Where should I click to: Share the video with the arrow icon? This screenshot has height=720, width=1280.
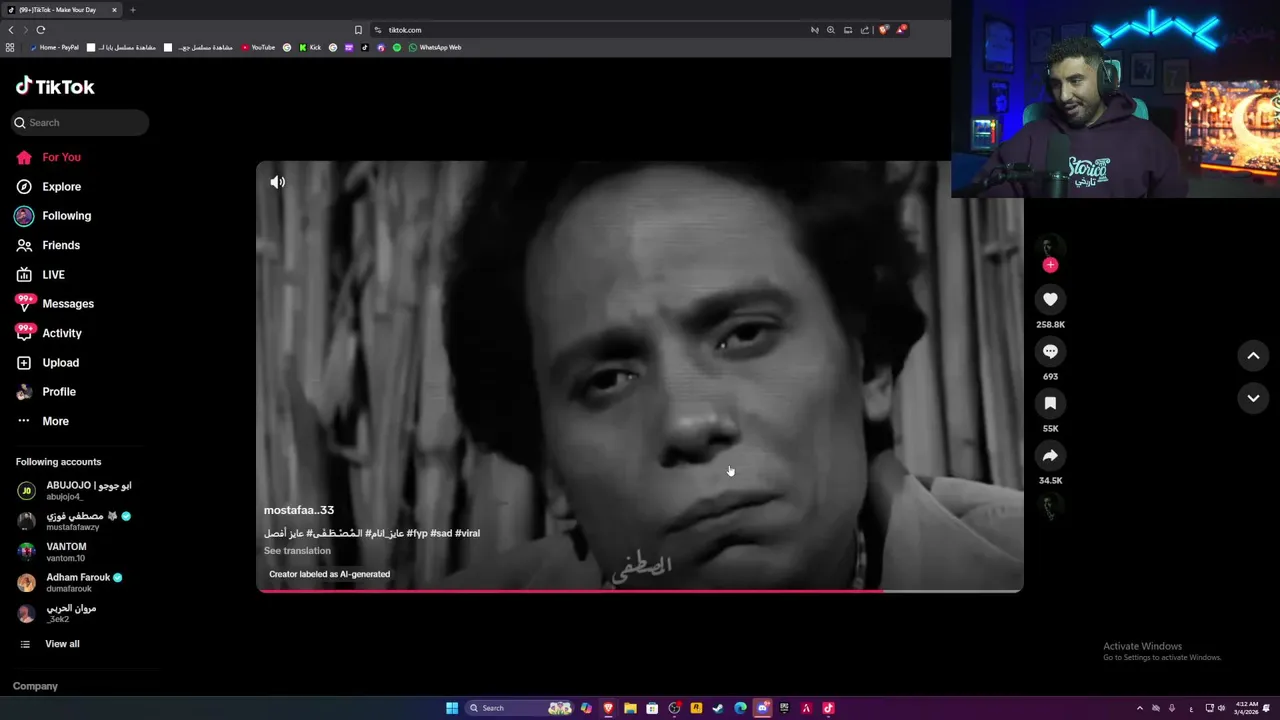click(1050, 455)
